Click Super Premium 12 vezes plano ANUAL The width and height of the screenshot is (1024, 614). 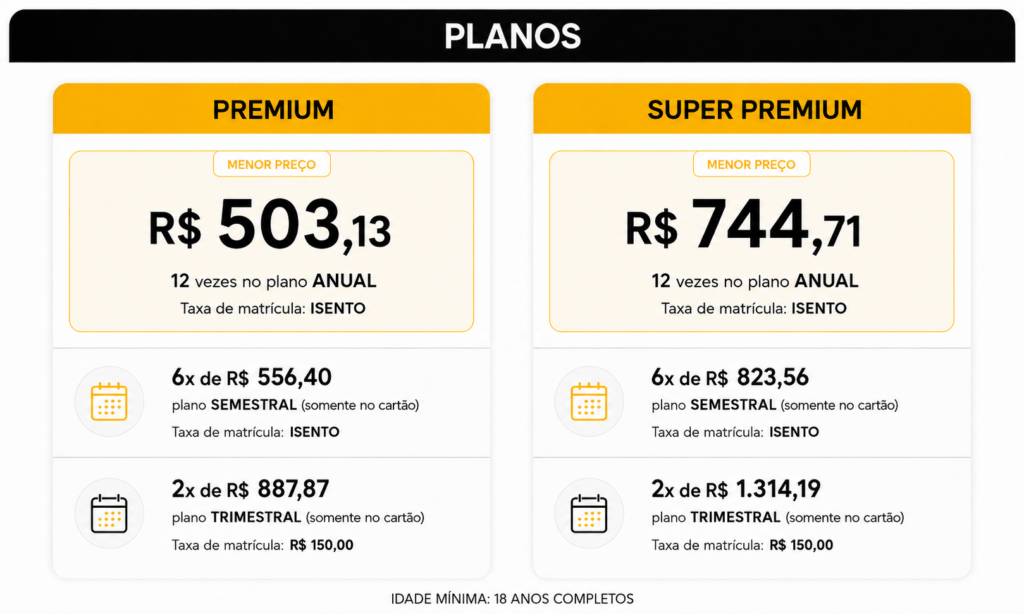tap(754, 281)
